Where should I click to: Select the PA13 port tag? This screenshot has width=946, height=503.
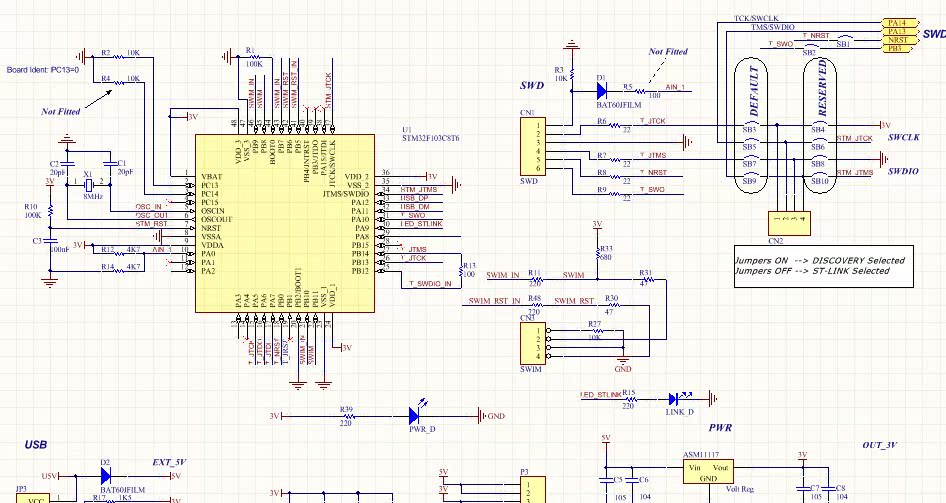[x=900, y=31]
